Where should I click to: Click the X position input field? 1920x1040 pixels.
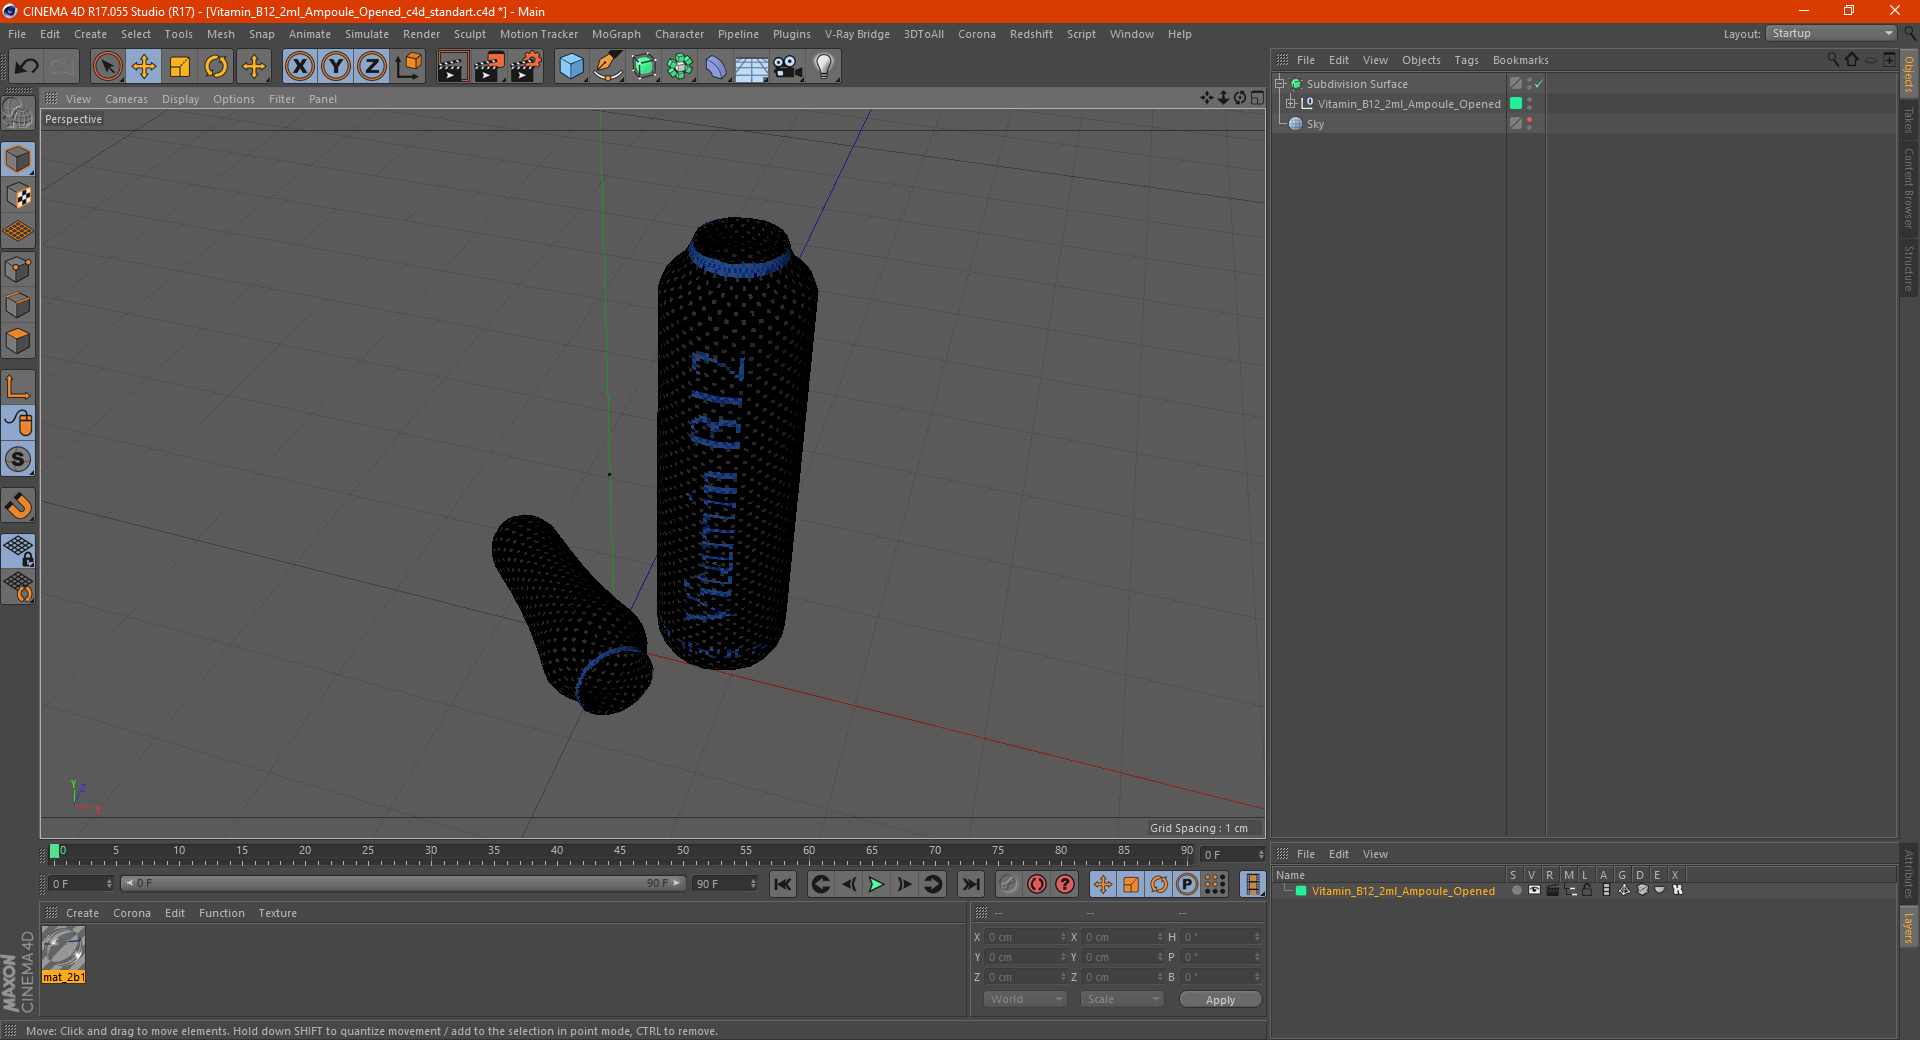click(1027, 937)
